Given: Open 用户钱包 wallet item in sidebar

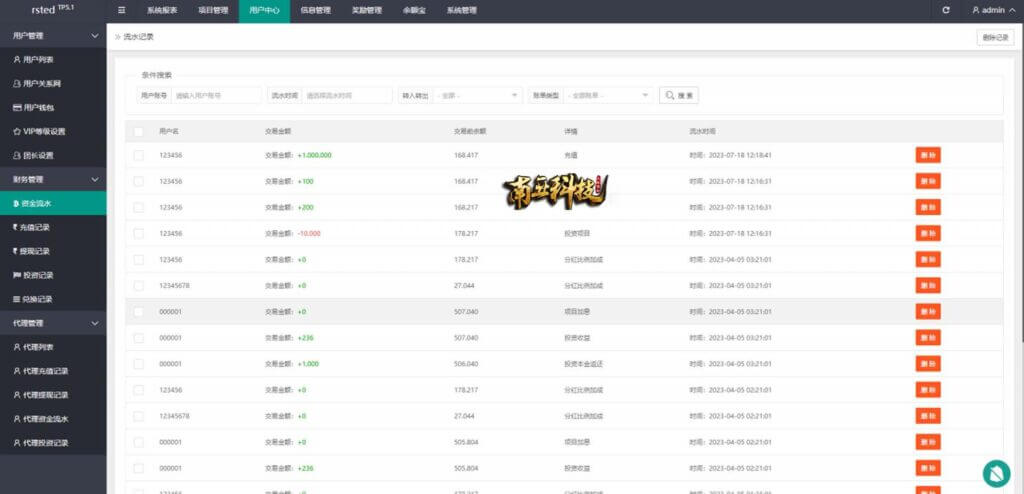Looking at the screenshot, I should (x=53, y=107).
